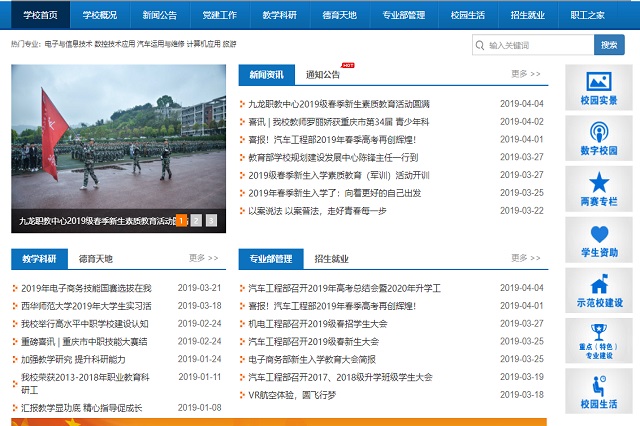Screen dimensions: 640x426
Task: Expand 更多 >> in the 新闻资讯 section
Action: pos(526,74)
